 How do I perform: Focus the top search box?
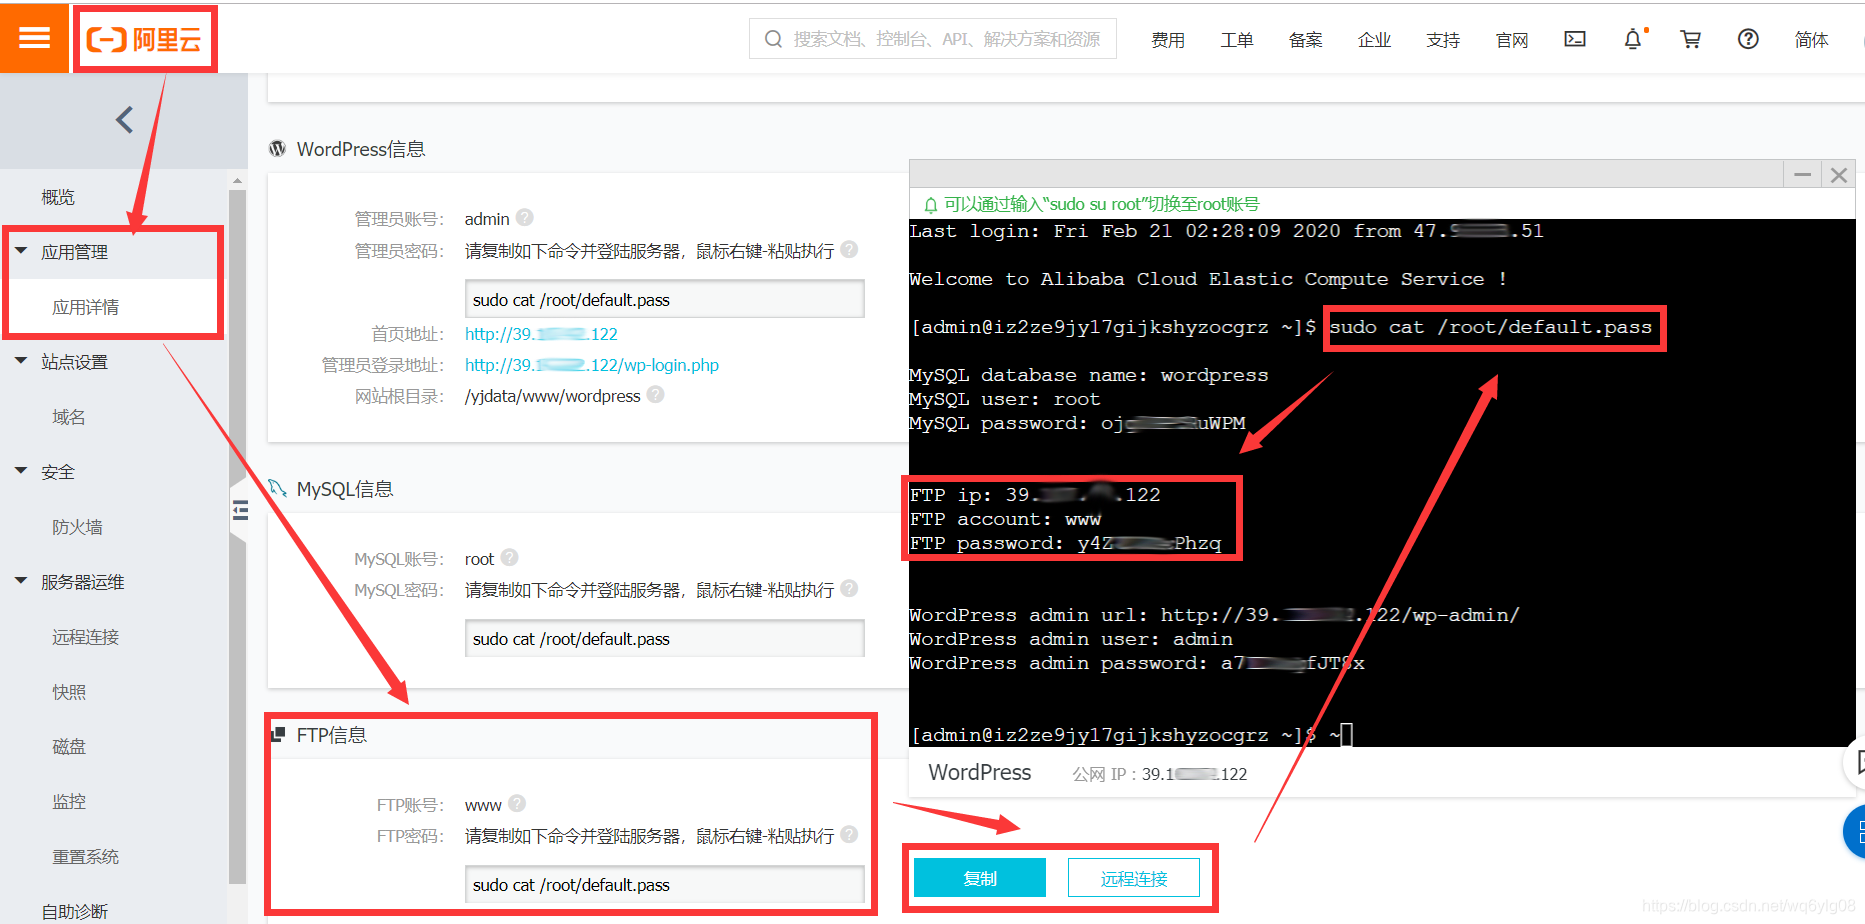pos(933,39)
